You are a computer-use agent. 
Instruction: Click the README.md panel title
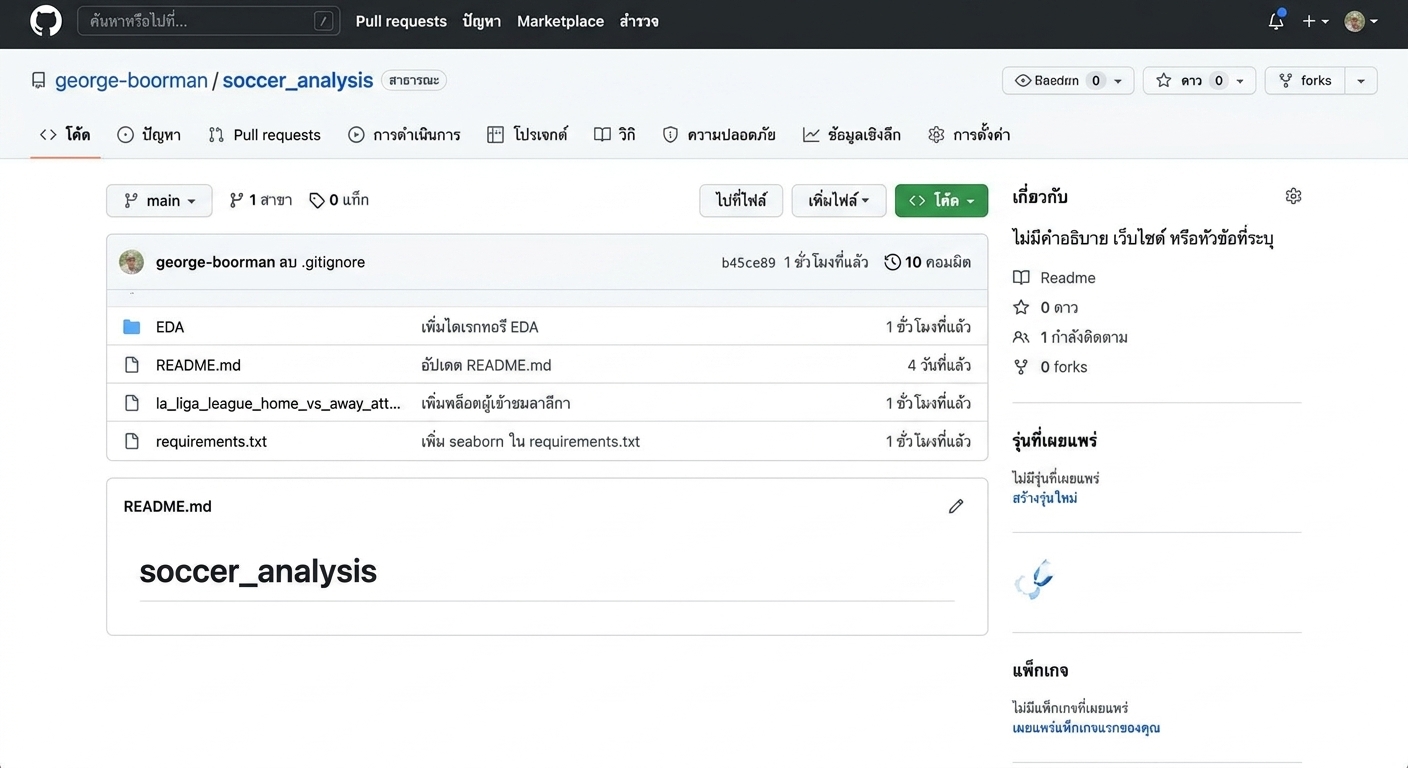167,506
